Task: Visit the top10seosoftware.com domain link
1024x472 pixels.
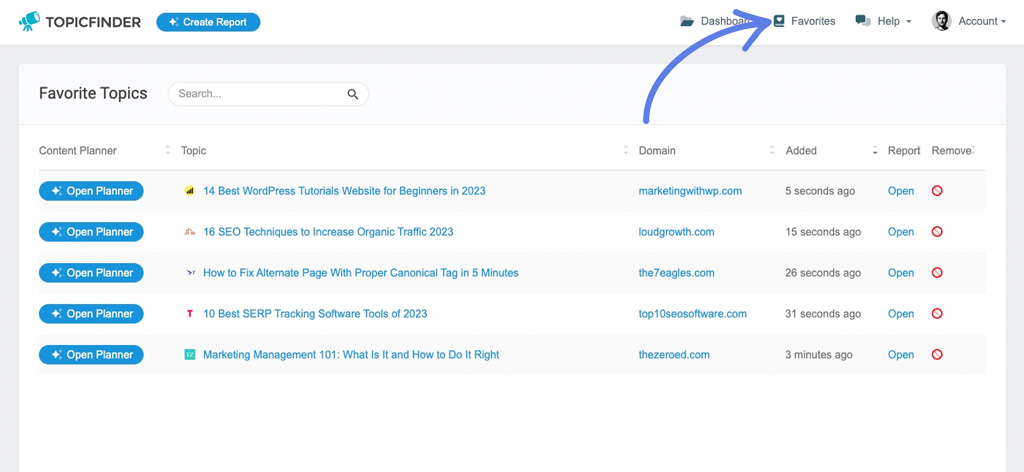Action: (692, 314)
